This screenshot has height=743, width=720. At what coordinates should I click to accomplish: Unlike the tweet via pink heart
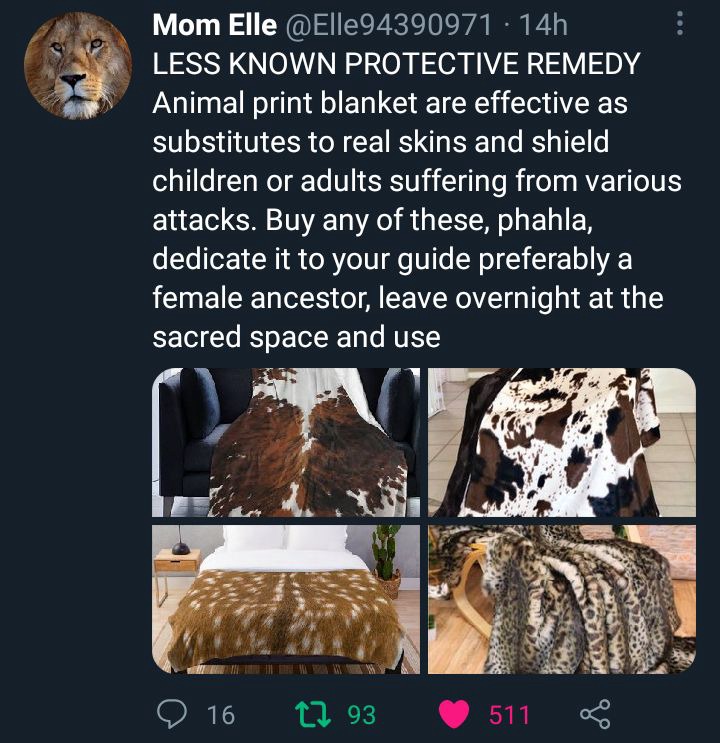point(454,714)
